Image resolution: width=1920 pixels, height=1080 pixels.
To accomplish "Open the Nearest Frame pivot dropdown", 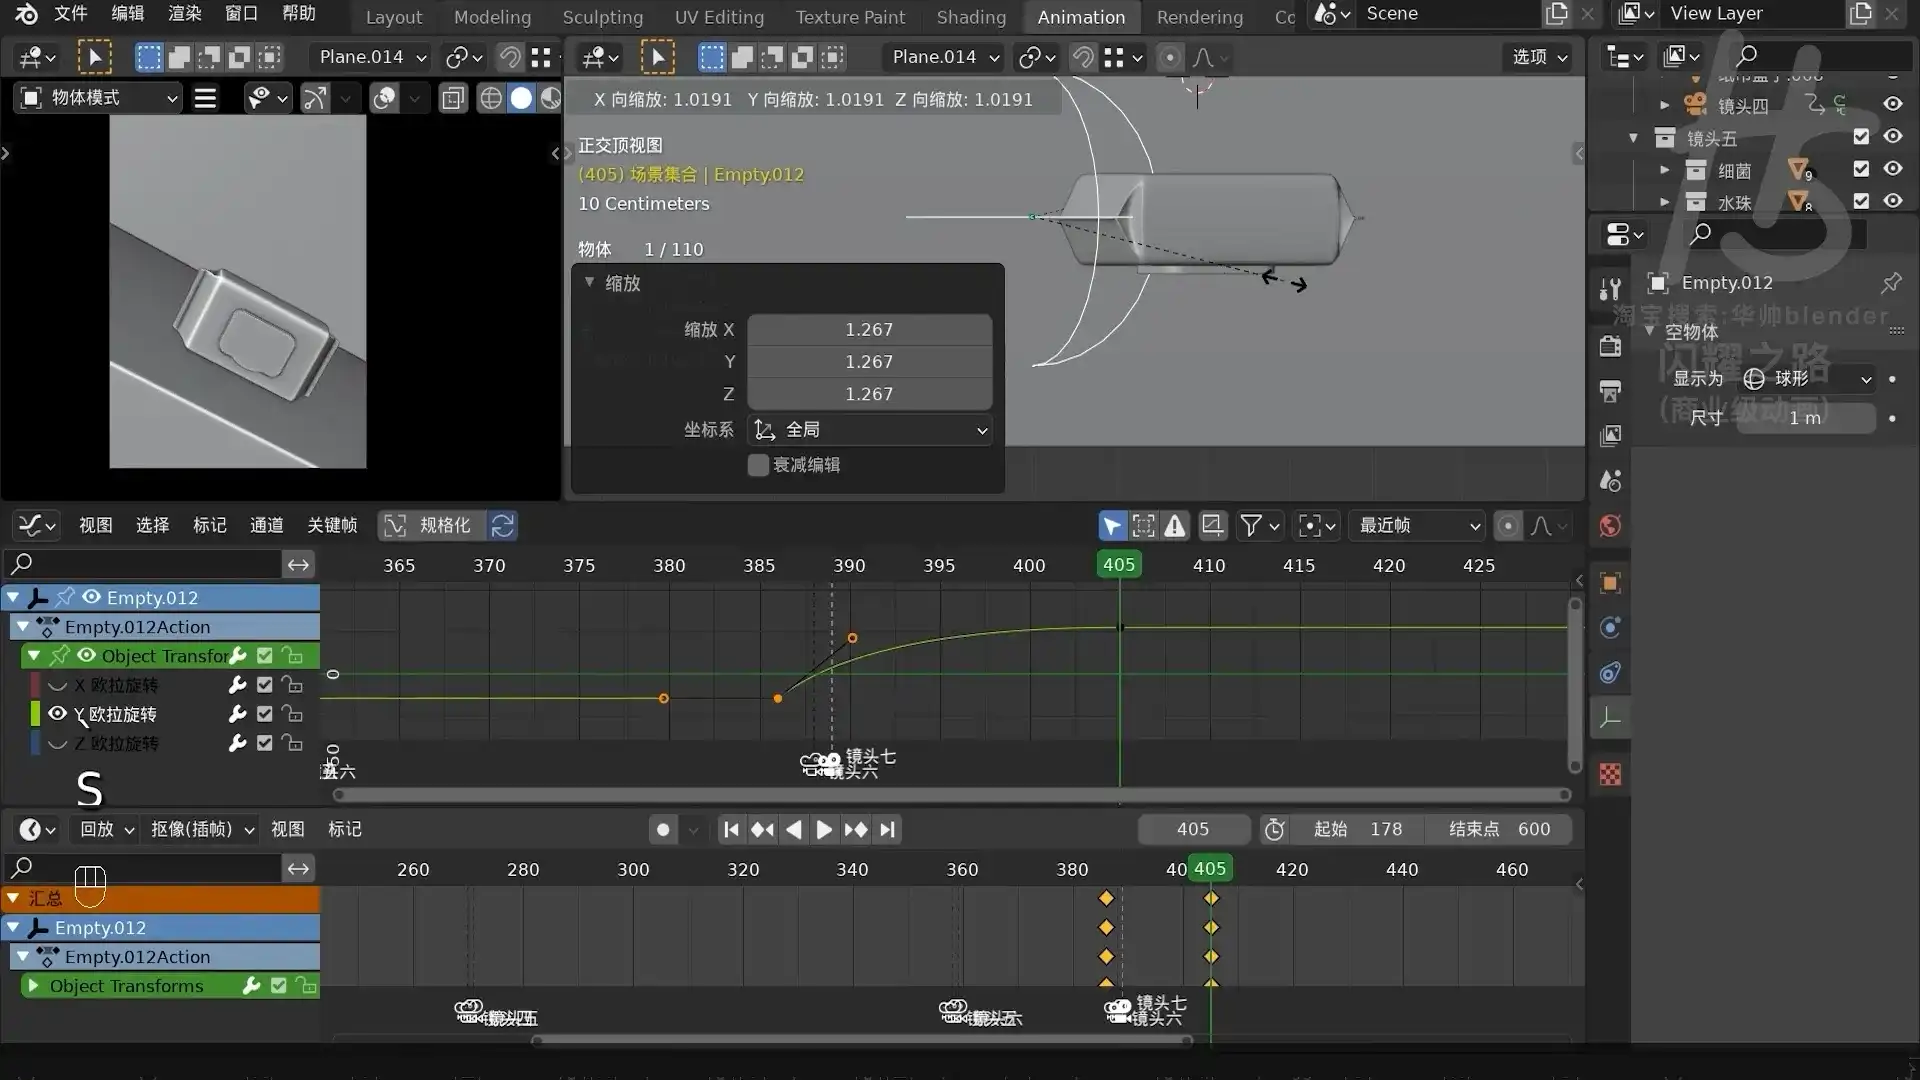I will (1418, 526).
